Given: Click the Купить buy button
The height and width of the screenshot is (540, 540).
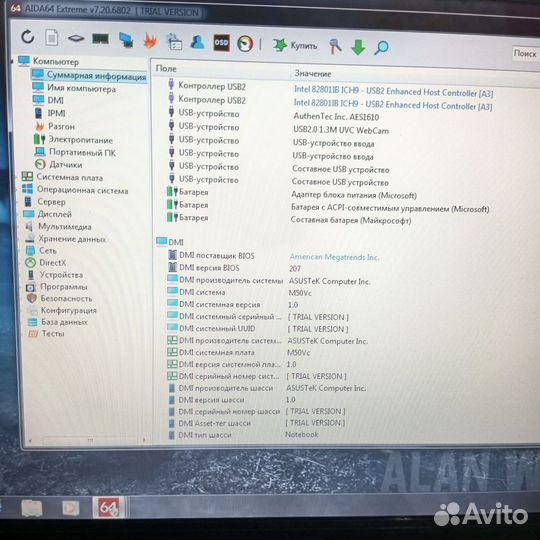Looking at the screenshot, I should click(x=295, y=45).
